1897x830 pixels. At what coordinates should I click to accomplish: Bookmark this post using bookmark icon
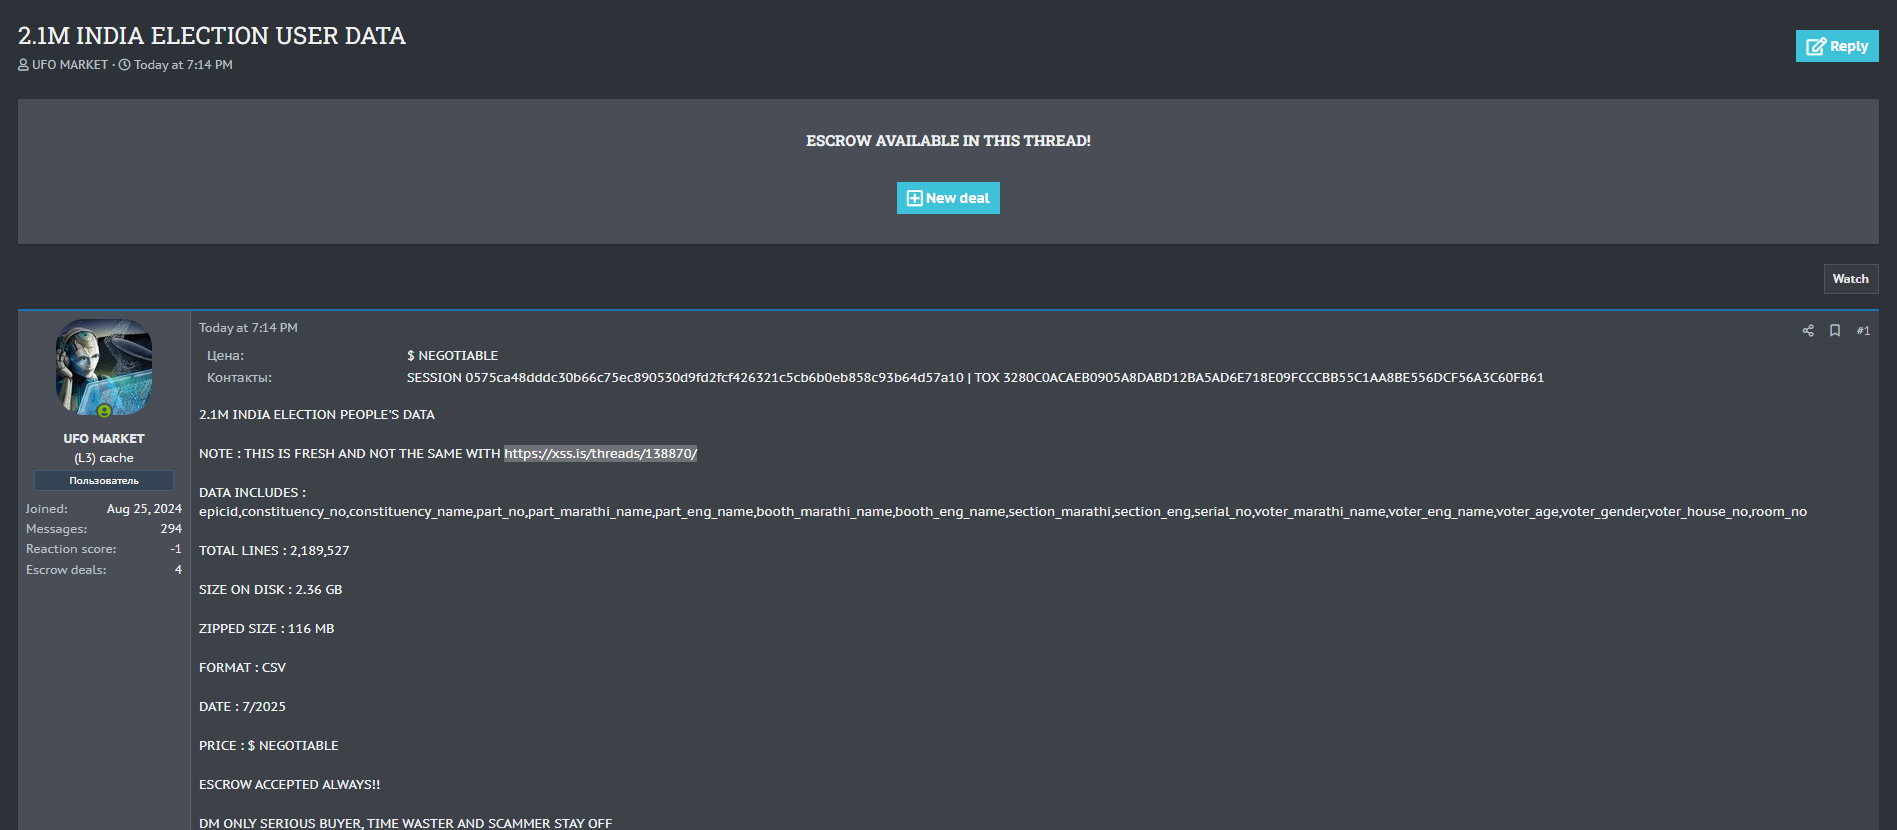point(1835,331)
